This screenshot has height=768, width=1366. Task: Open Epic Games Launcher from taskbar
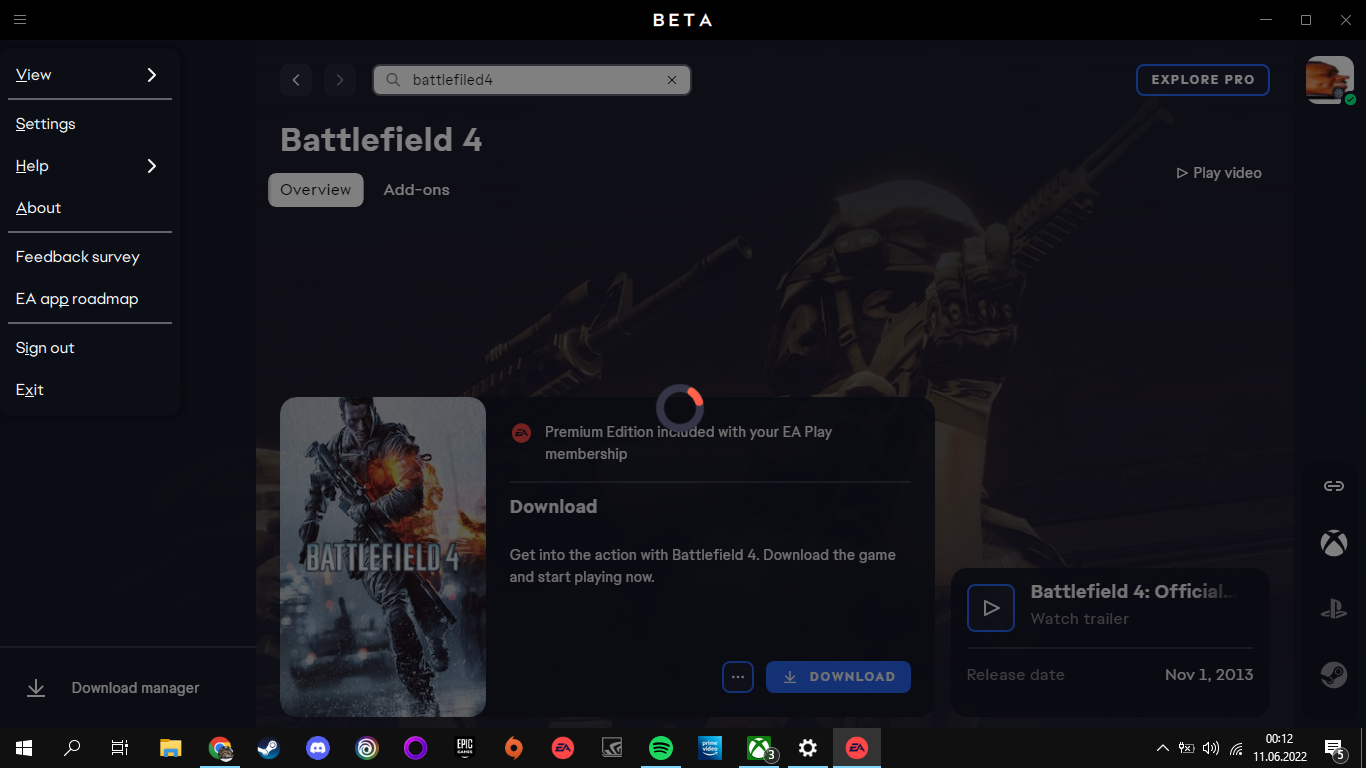coord(465,748)
